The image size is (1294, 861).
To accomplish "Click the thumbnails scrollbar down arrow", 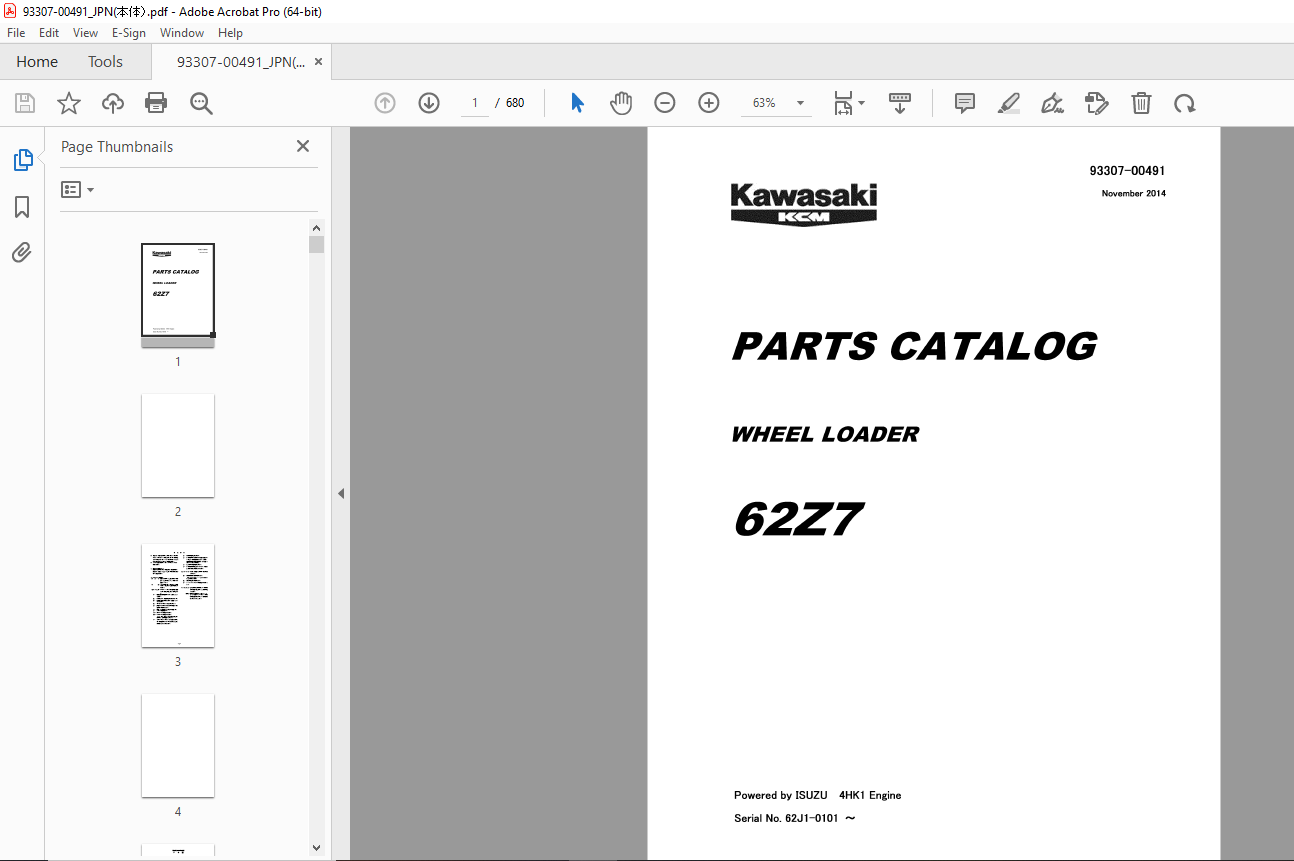I will click(x=316, y=848).
